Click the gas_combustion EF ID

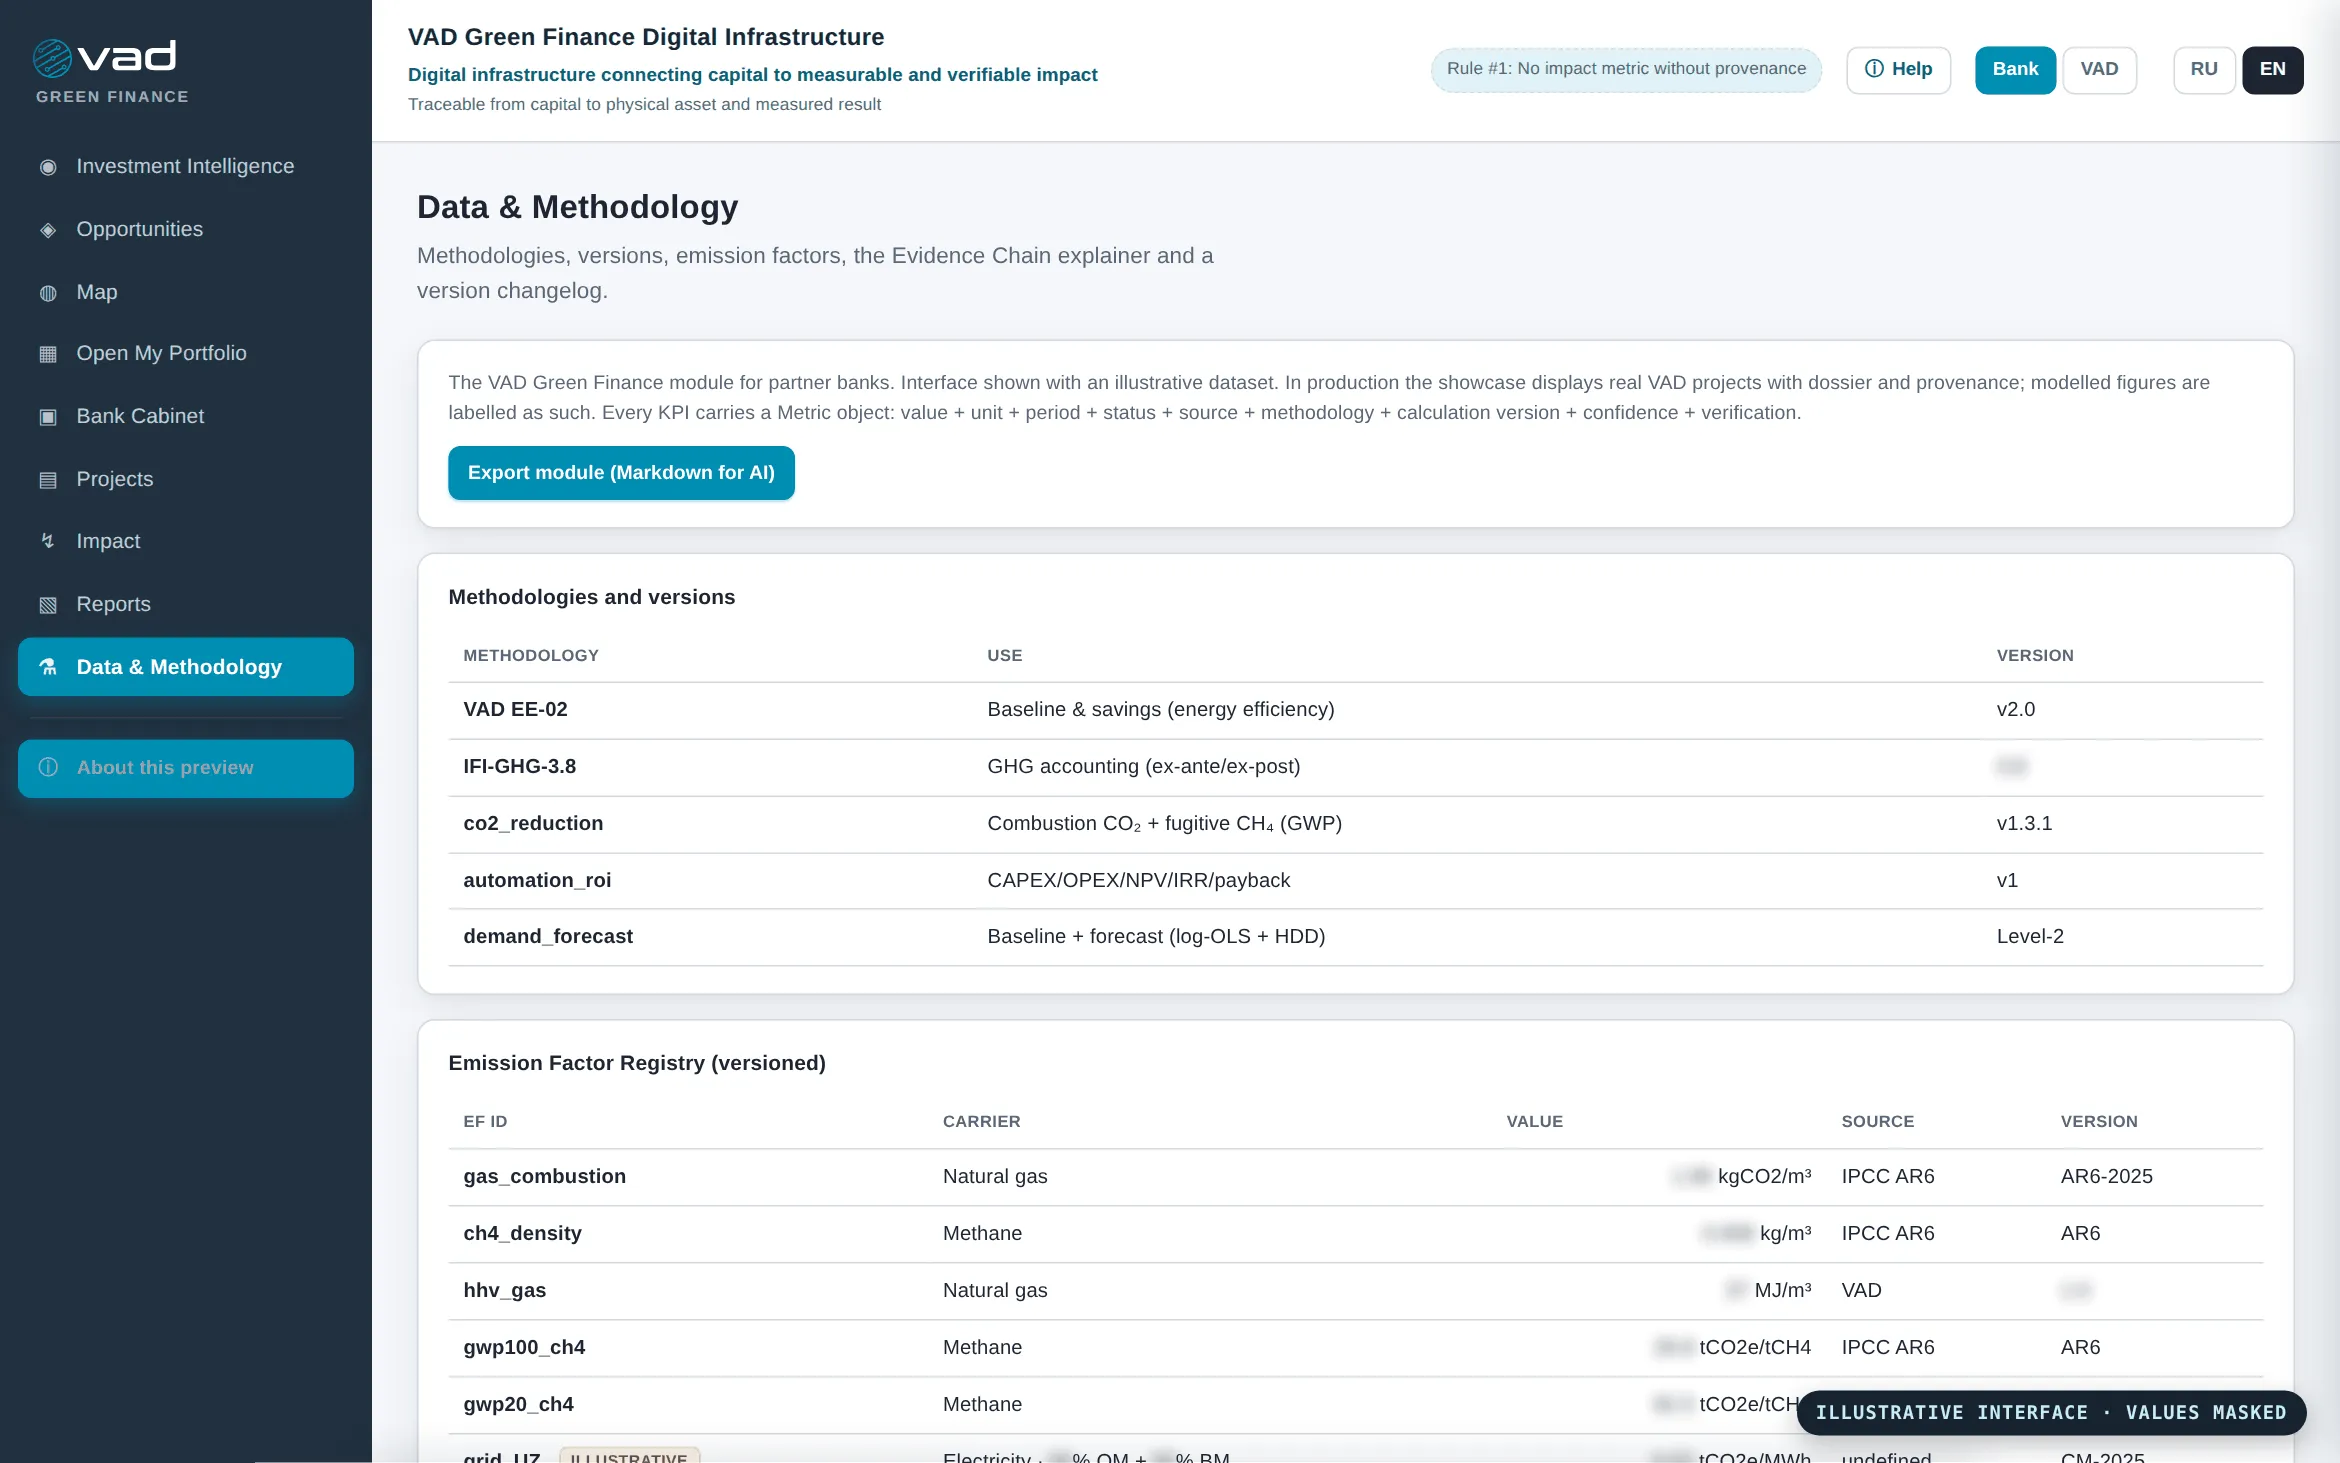[x=544, y=1177]
